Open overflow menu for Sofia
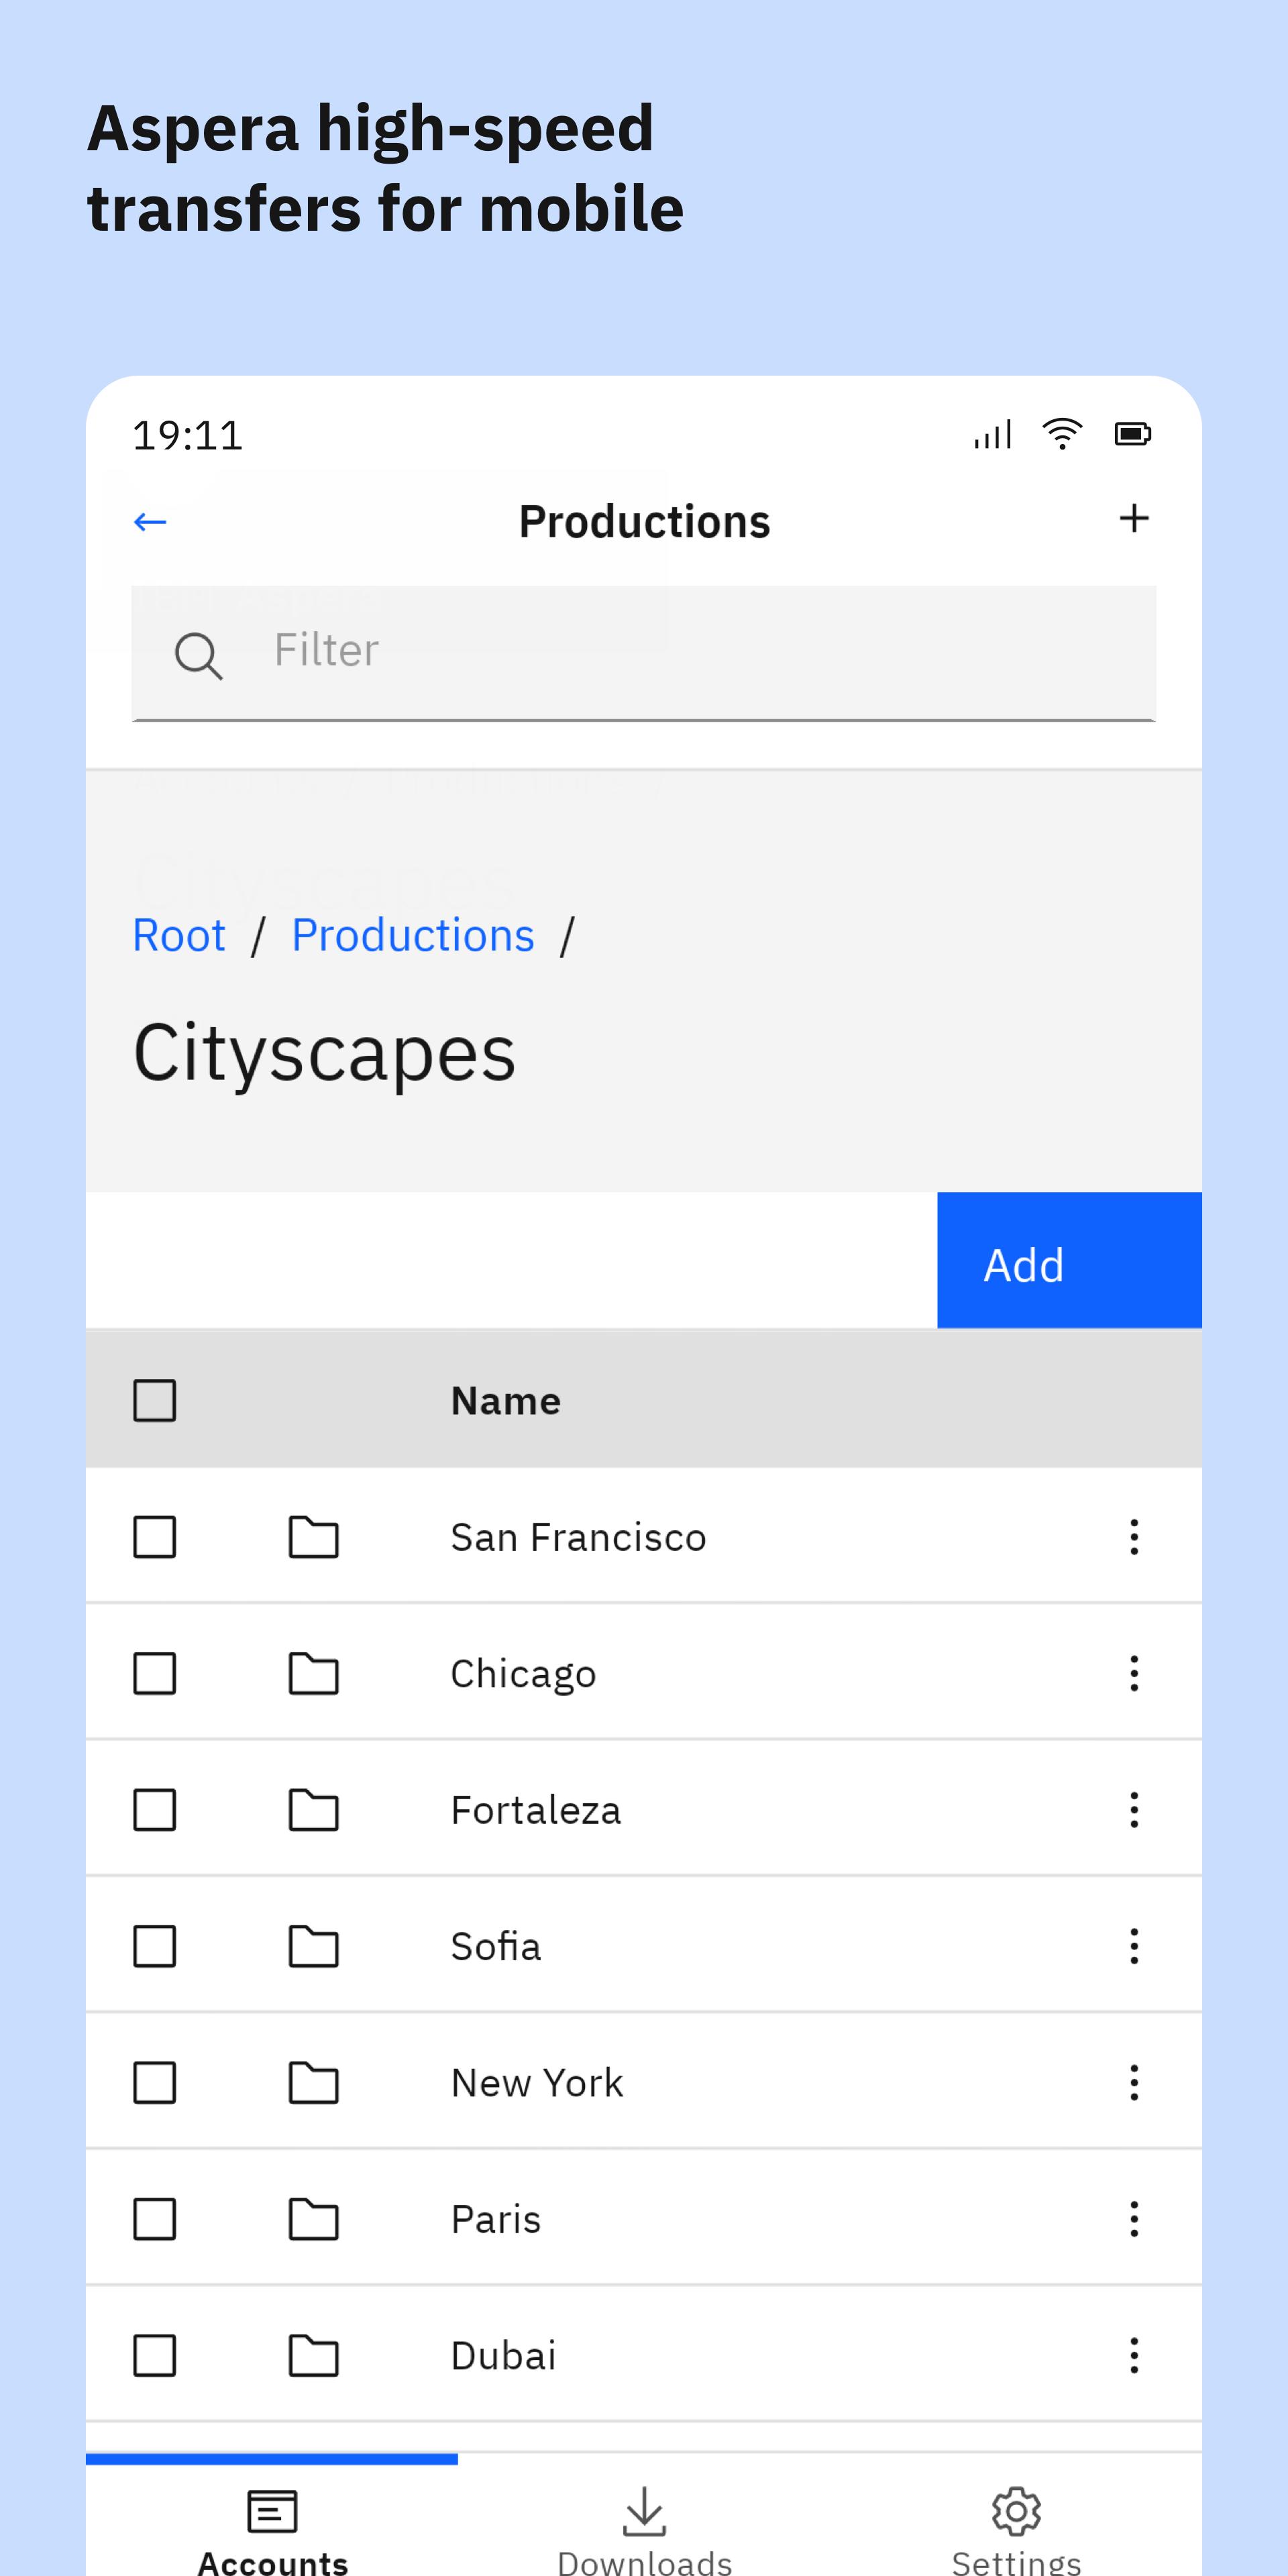This screenshot has height=2576, width=1288. [1134, 1946]
